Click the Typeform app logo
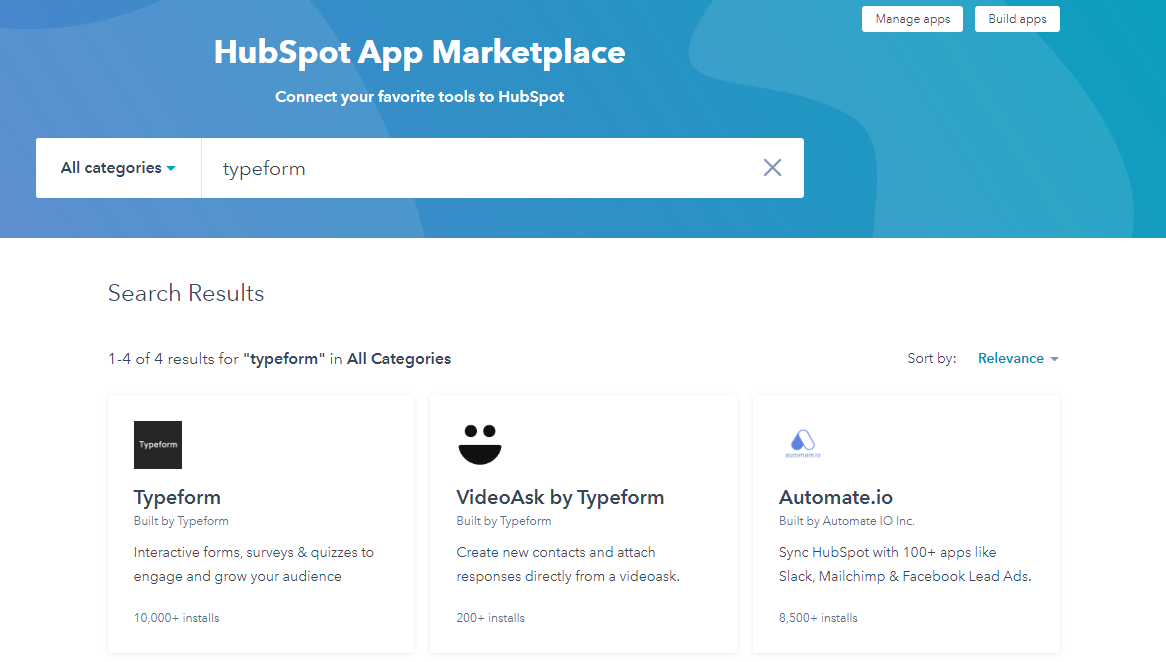 coord(158,445)
